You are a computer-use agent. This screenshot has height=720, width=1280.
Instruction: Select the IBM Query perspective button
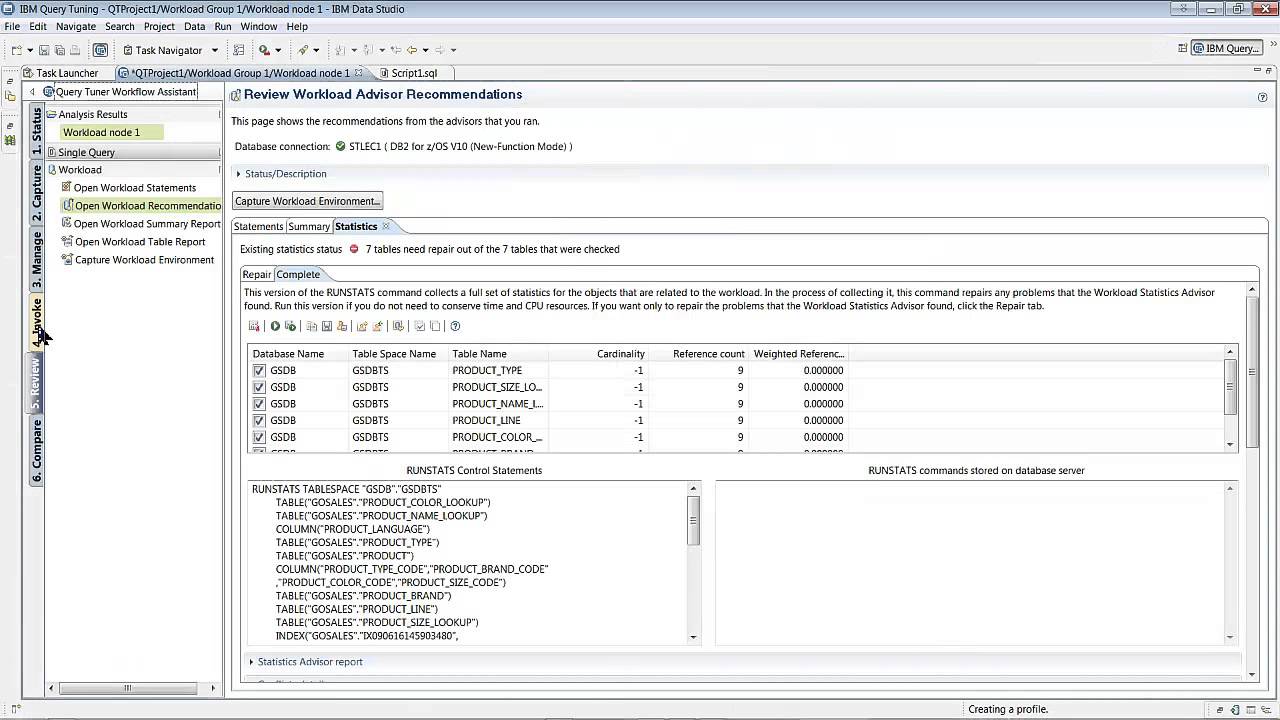coord(1227,48)
